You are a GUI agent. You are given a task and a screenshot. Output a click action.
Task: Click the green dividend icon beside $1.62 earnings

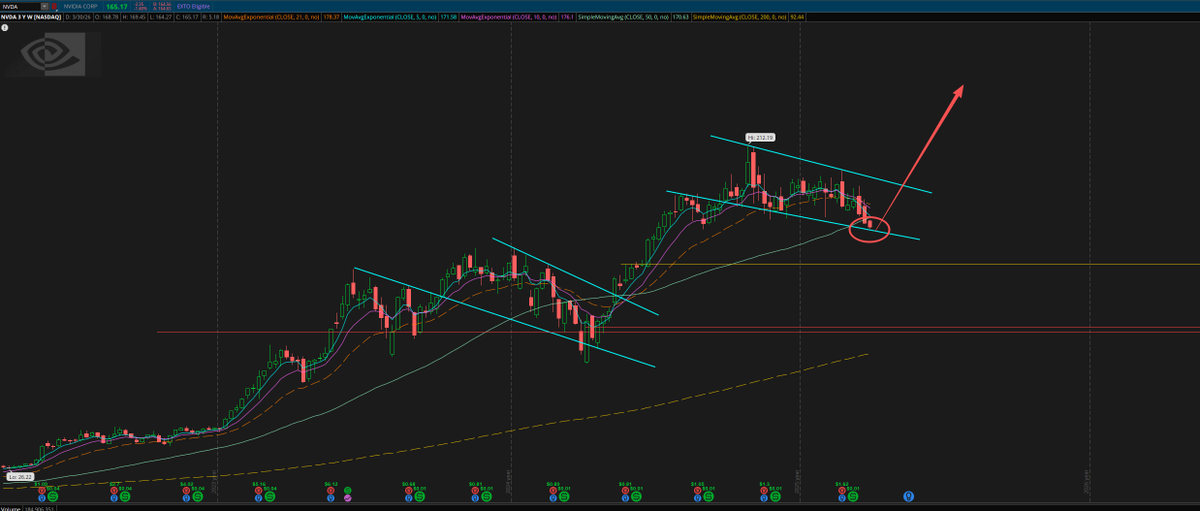(853, 496)
